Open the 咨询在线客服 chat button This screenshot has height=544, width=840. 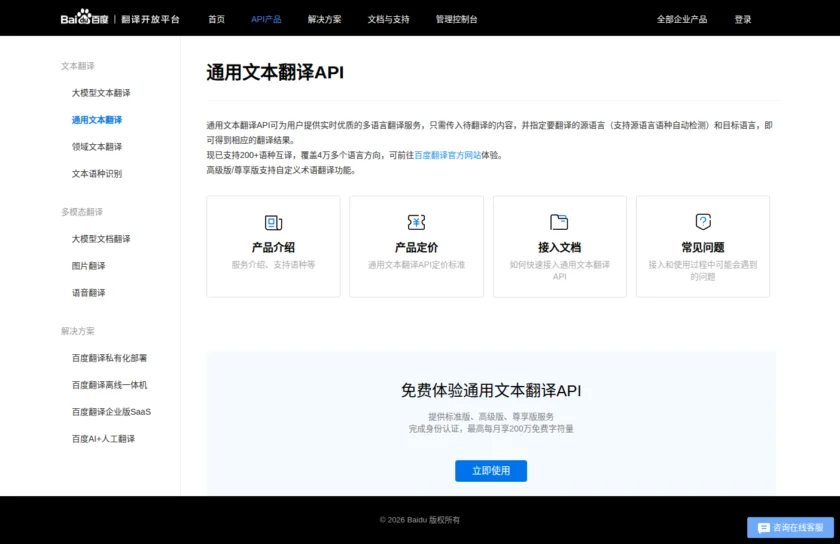(x=791, y=528)
